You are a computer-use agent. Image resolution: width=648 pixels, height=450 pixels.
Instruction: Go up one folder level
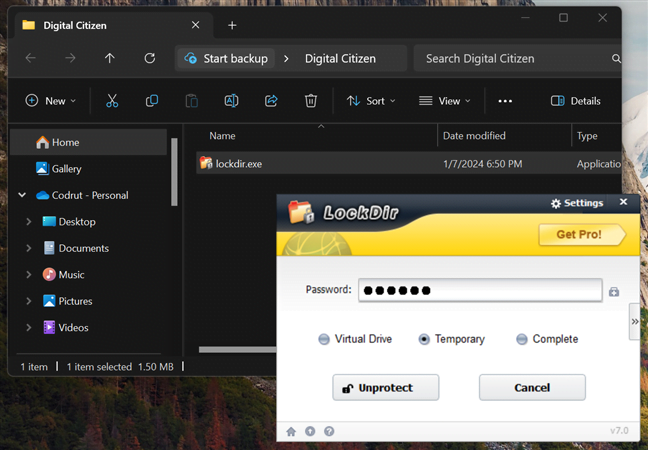pos(110,58)
